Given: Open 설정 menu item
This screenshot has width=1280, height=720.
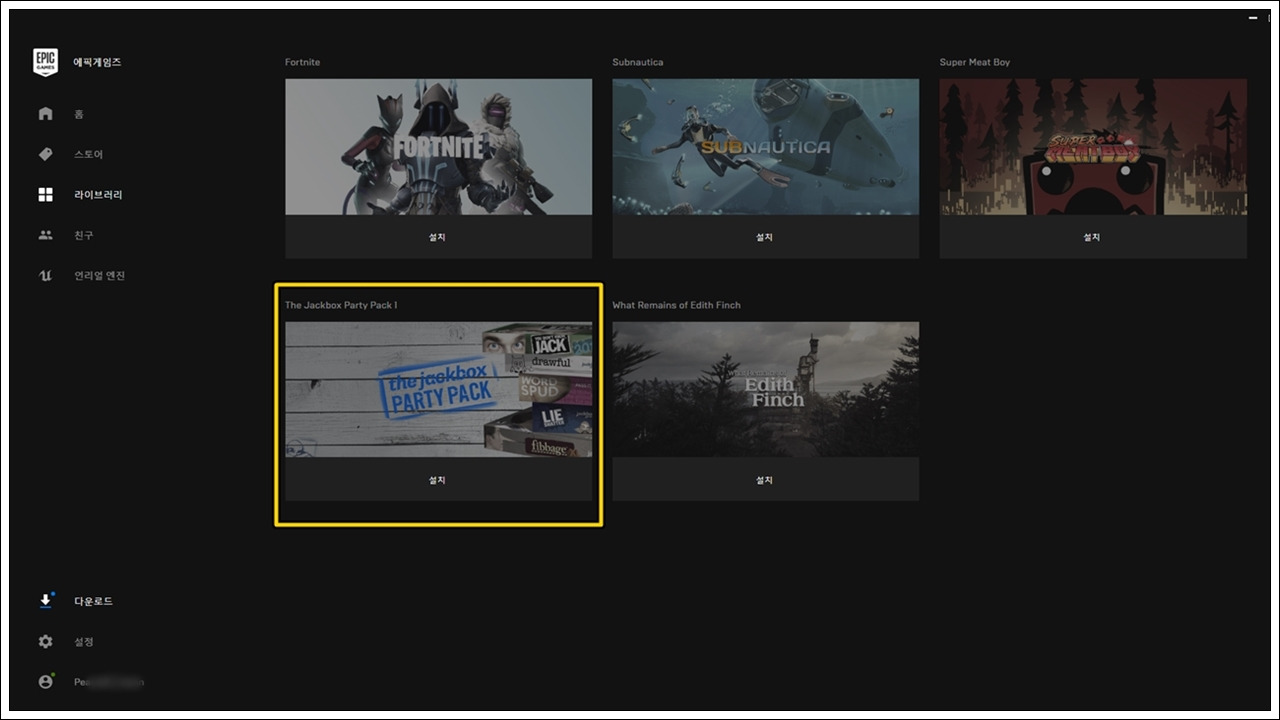Looking at the screenshot, I should pos(83,642).
